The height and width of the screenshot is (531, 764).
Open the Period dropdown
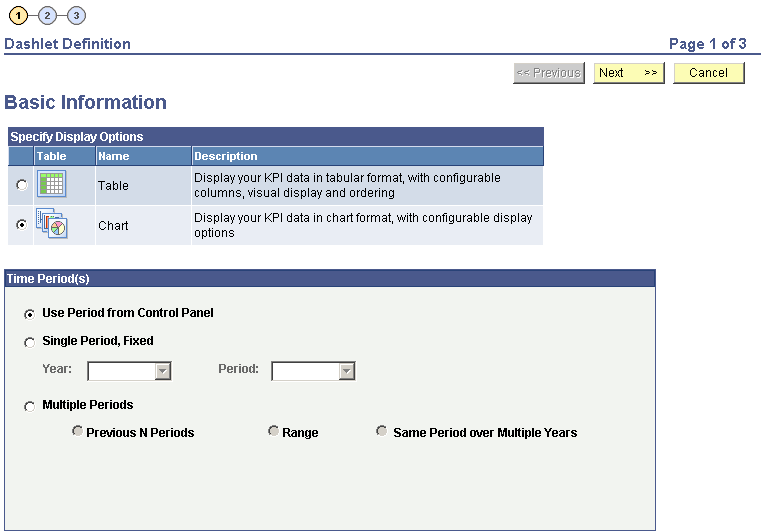pos(313,371)
